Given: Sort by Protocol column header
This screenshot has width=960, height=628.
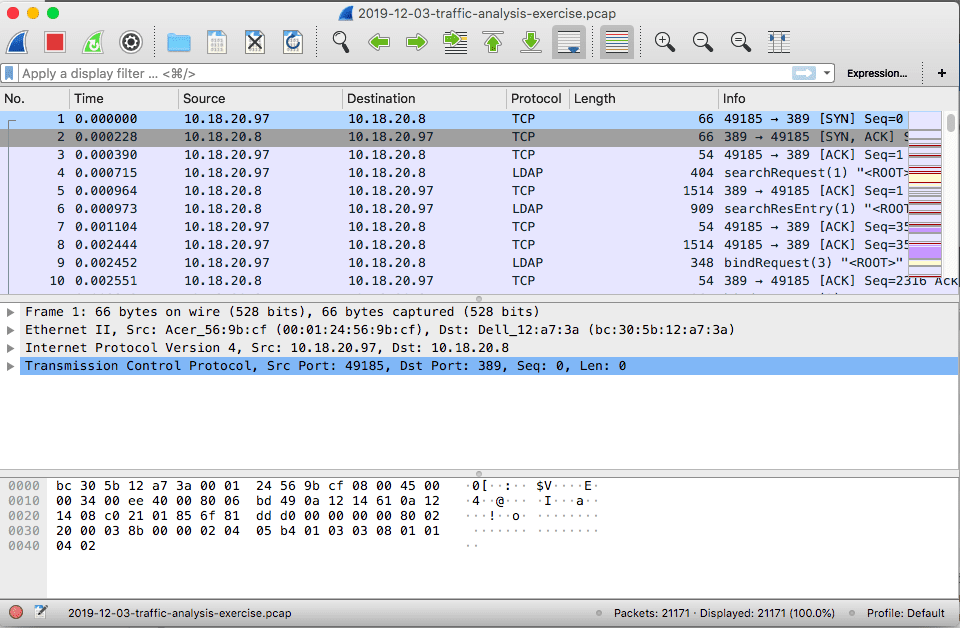Looking at the screenshot, I should [x=538, y=99].
